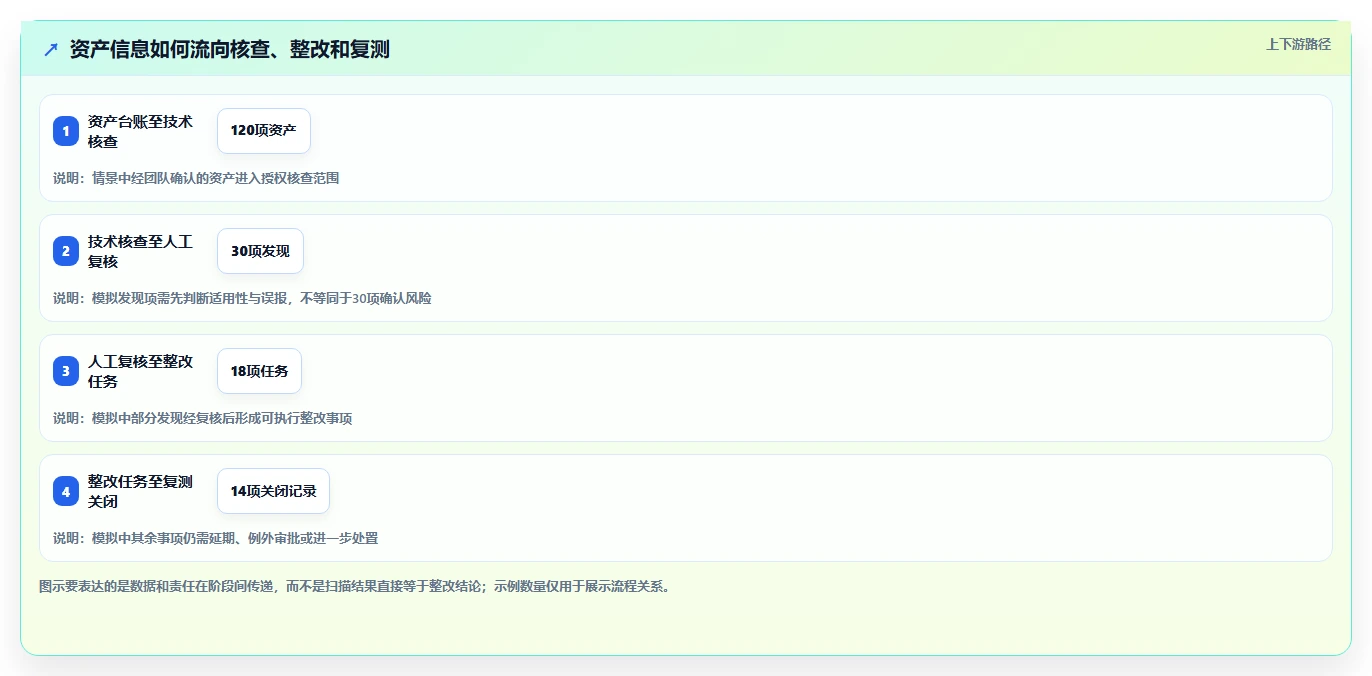
Task: Select the 18项任务 chip
Action: 259,371
